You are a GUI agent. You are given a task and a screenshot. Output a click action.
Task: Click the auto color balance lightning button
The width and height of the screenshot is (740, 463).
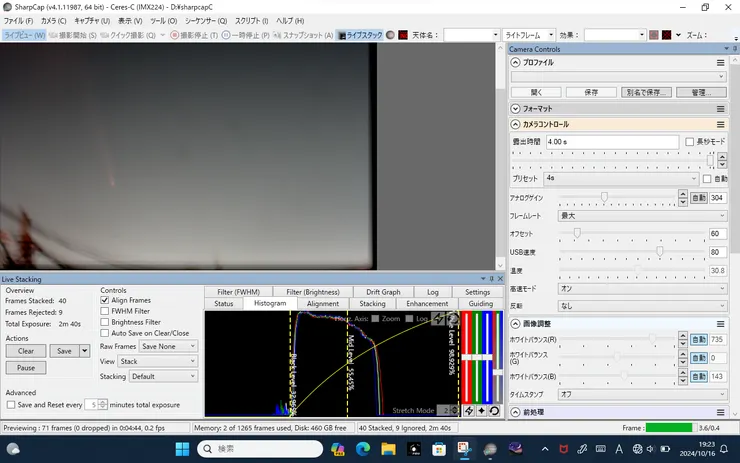[469, 410]
